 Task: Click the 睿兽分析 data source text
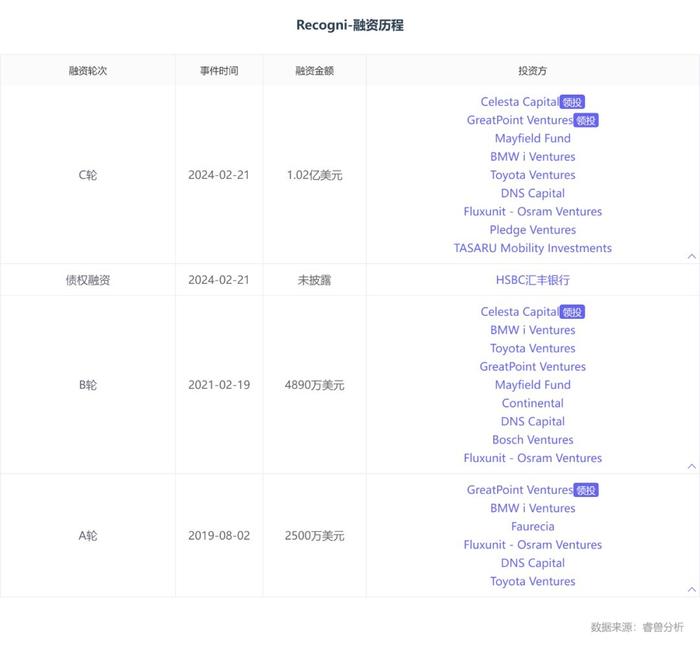(662, 627)
